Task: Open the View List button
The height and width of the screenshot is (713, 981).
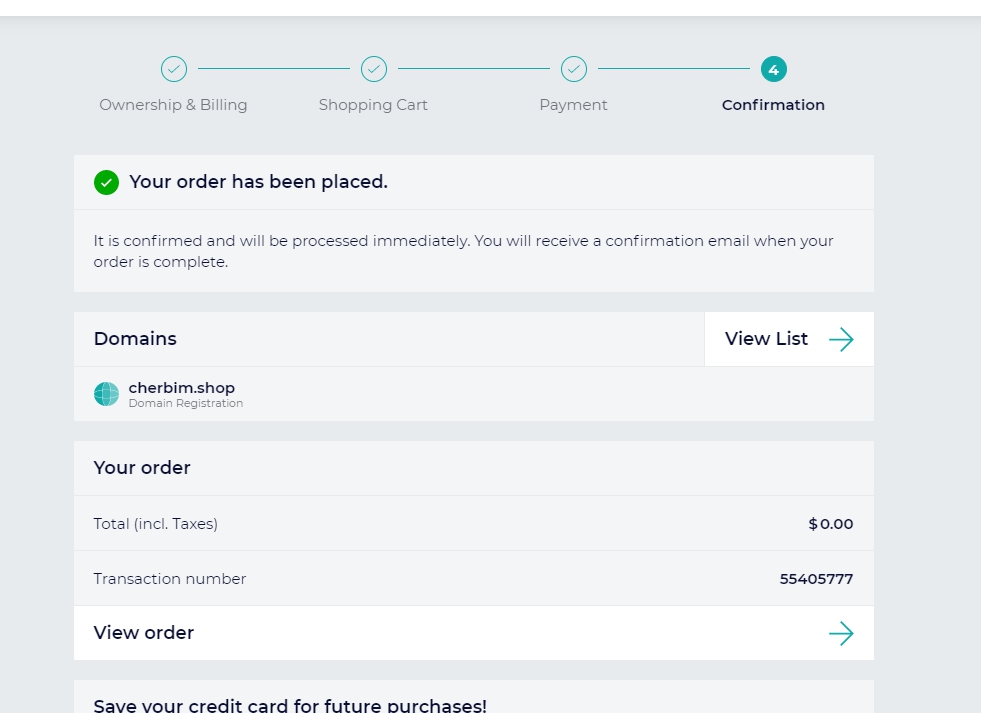Action: (789, 339)
